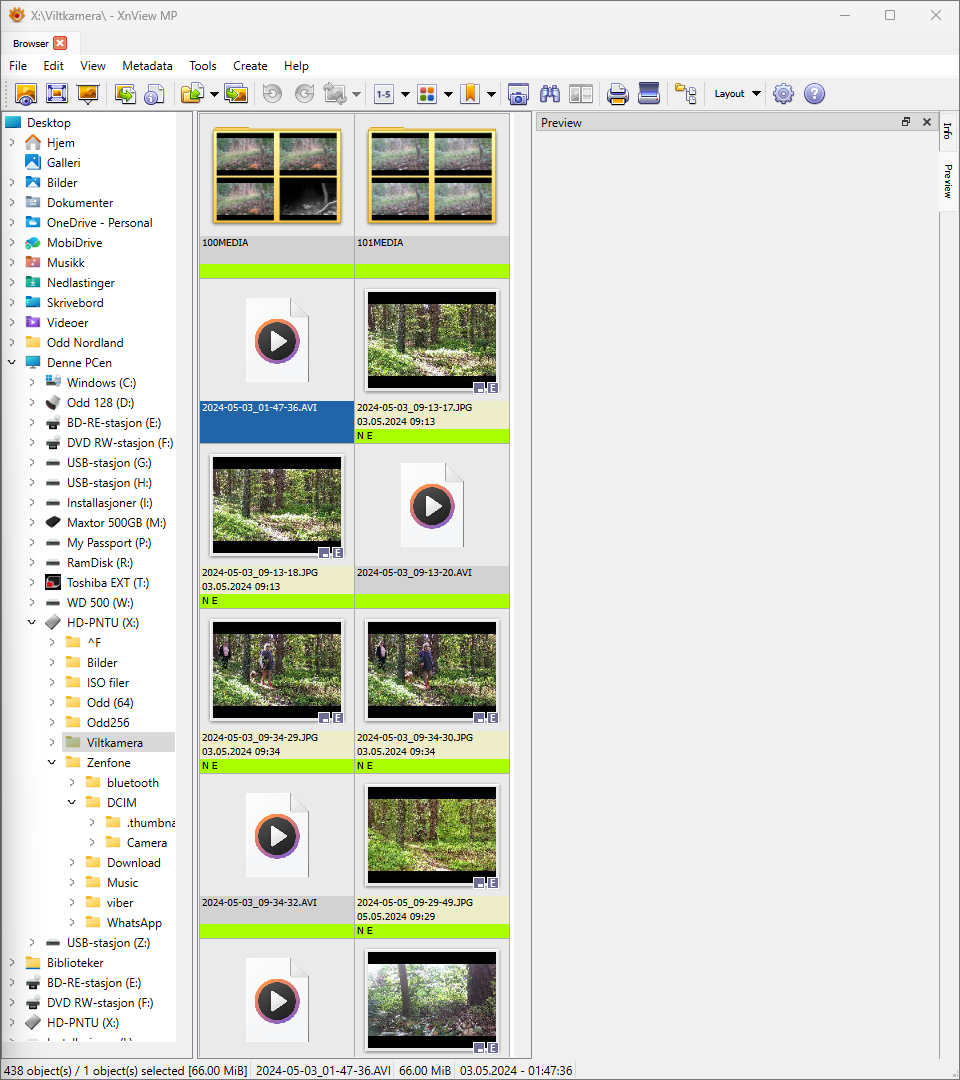The image size is (960, 1080).
Task: Switch to the Info side tab
Action: (x=947, y=130)
